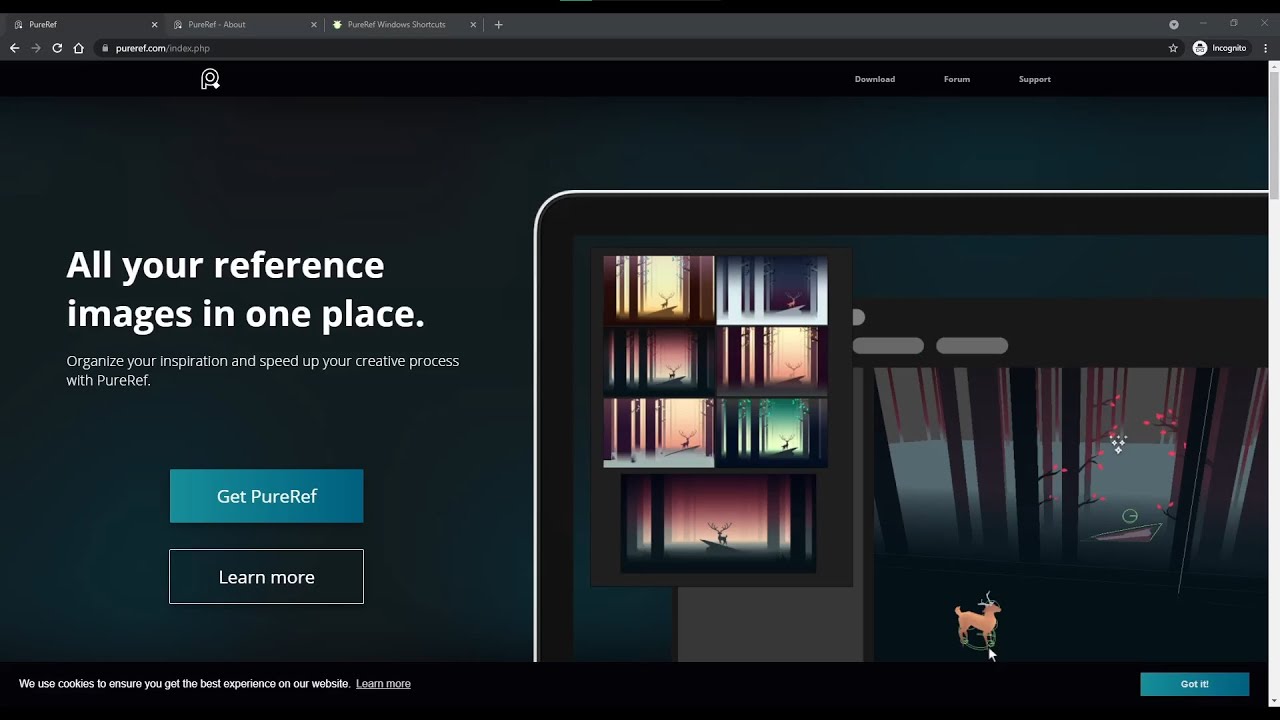The height and width of the screenshot is (720, 1280).
Task: Click the top-left yellow forest thumbnail
Action: click(x=659, y=290)
